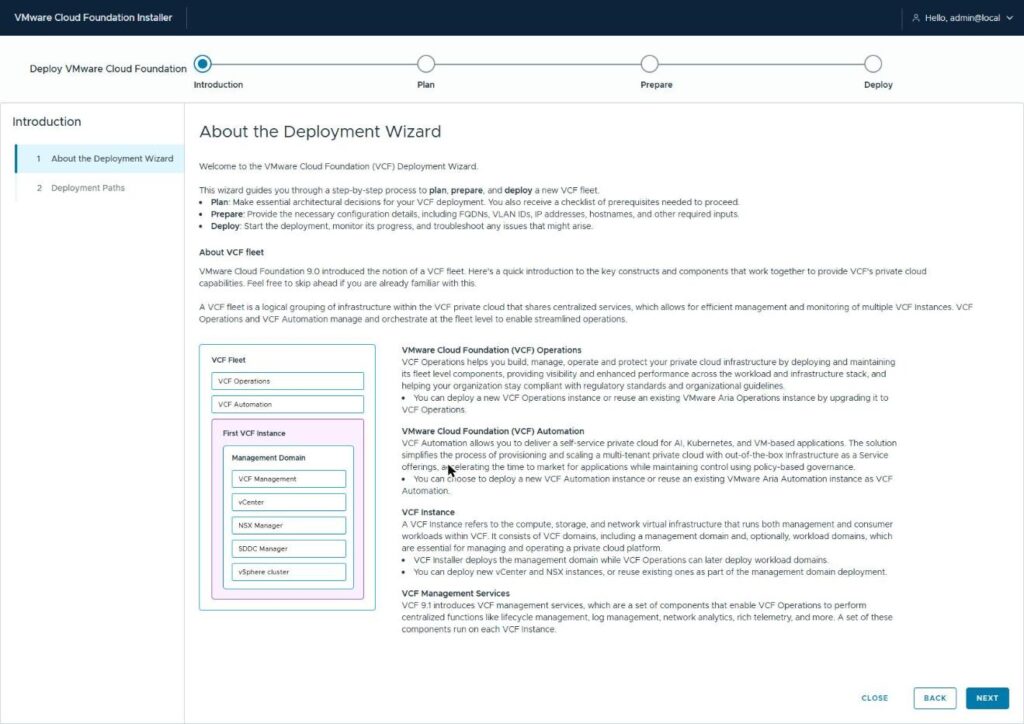The width and height of the screenshot is (1024, 724).
Task: Click the About VCF fleet subheading
Action: 231,252
